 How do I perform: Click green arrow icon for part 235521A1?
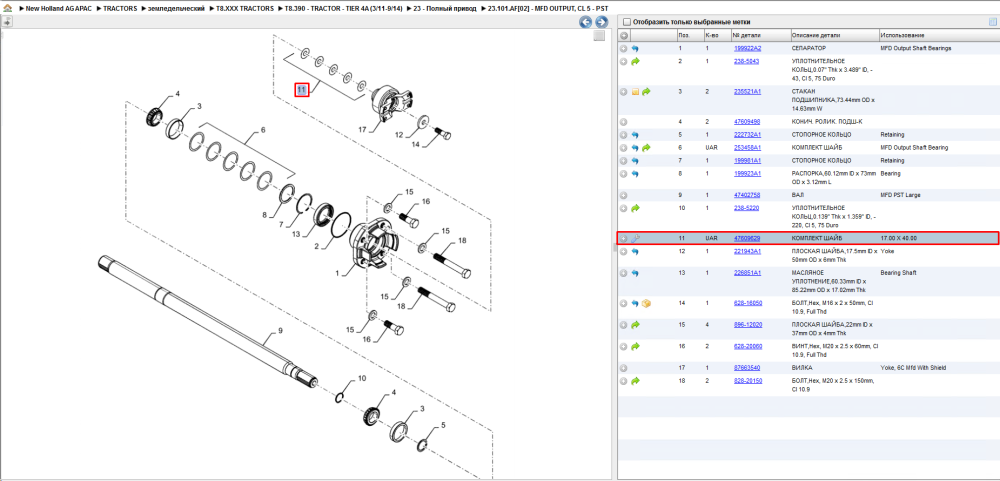(x=646, y=92)
